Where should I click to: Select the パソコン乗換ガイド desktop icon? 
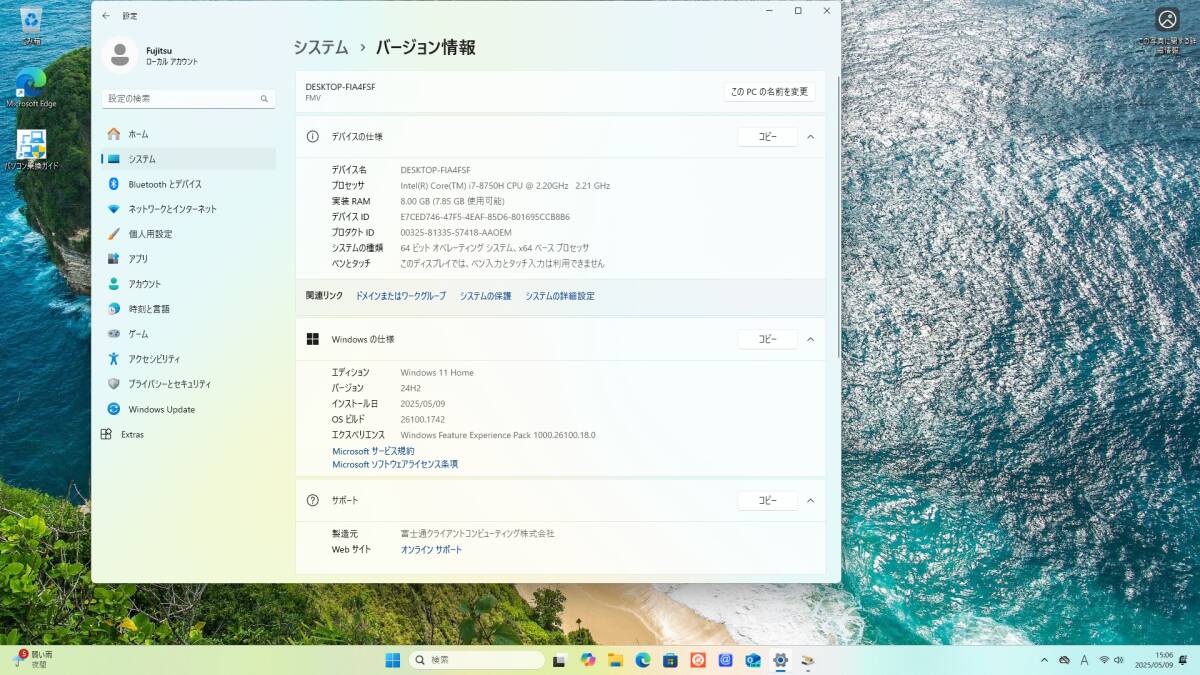(31, 150)
